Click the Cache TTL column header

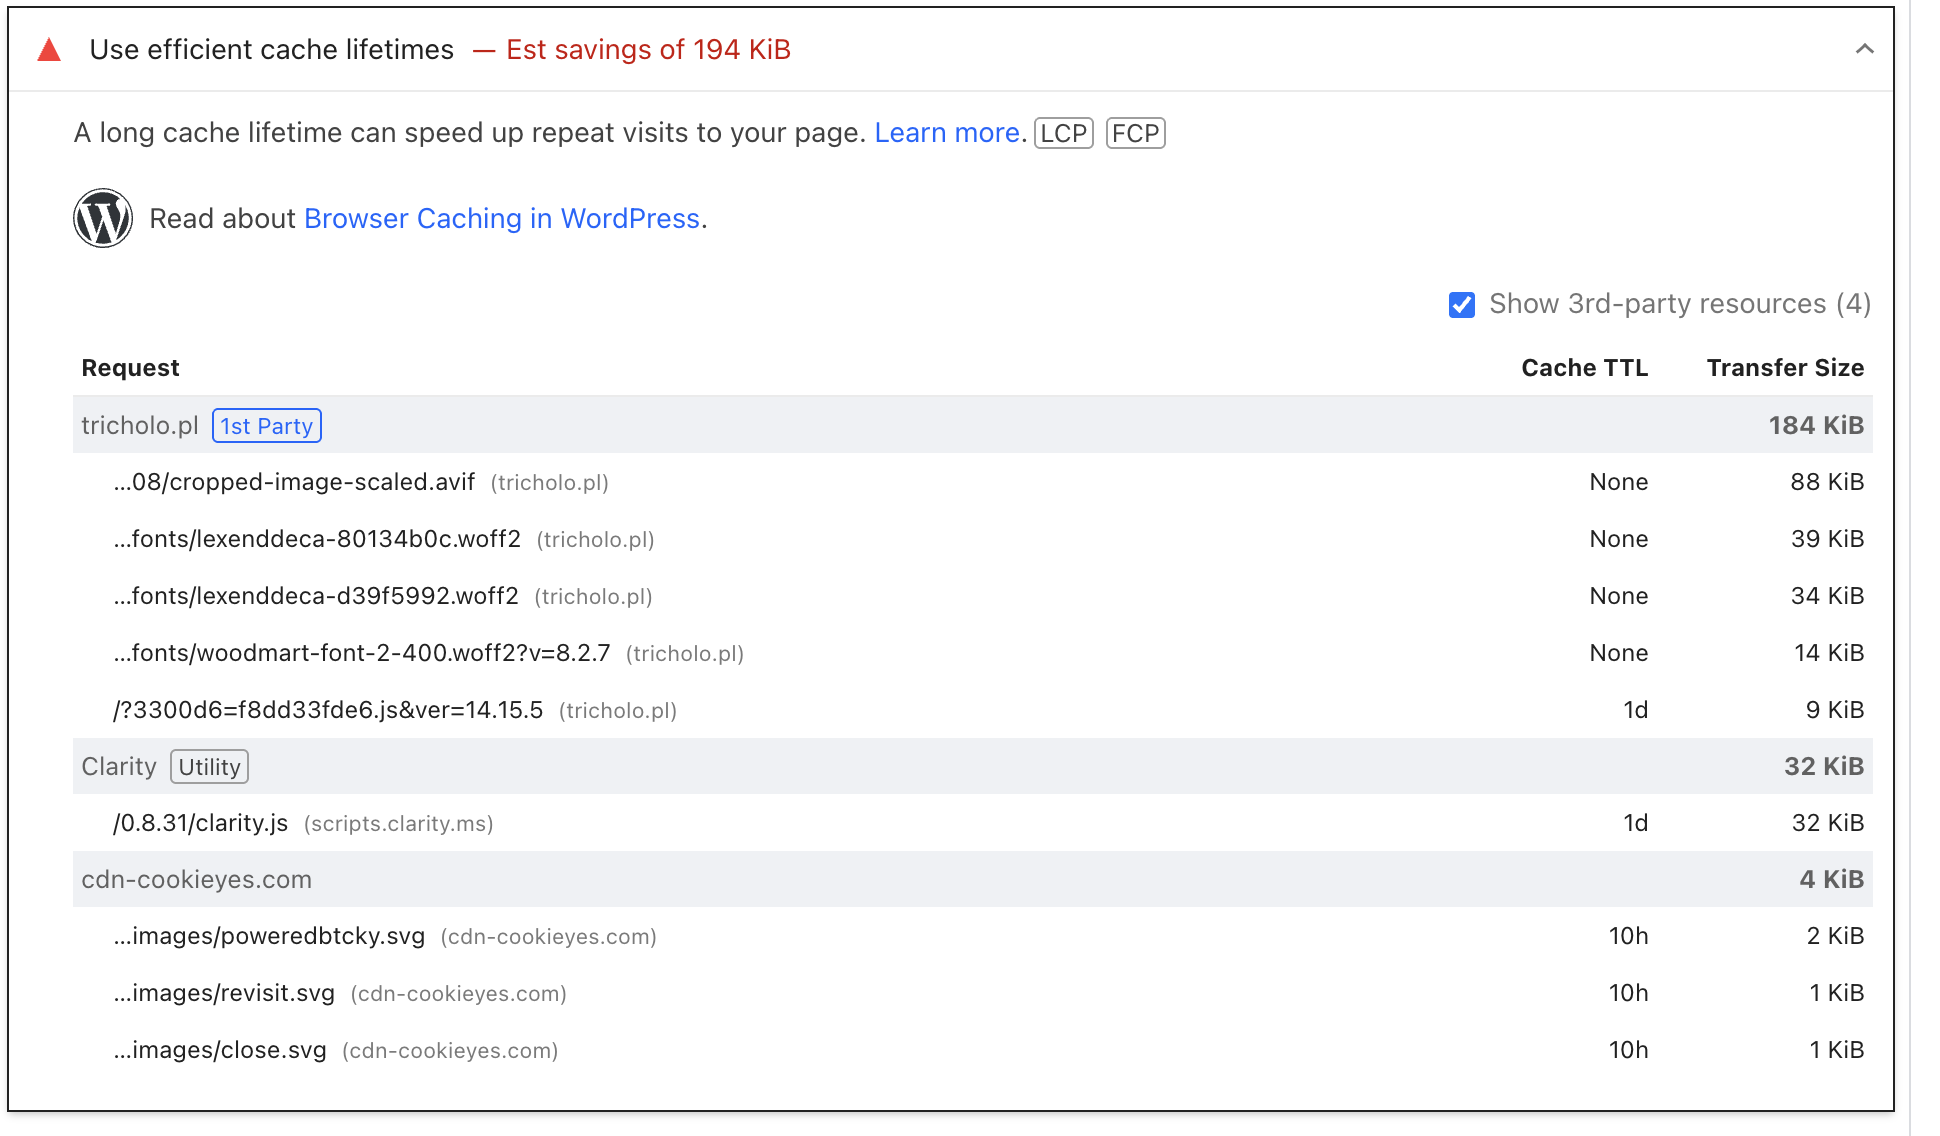point(1584,368)
